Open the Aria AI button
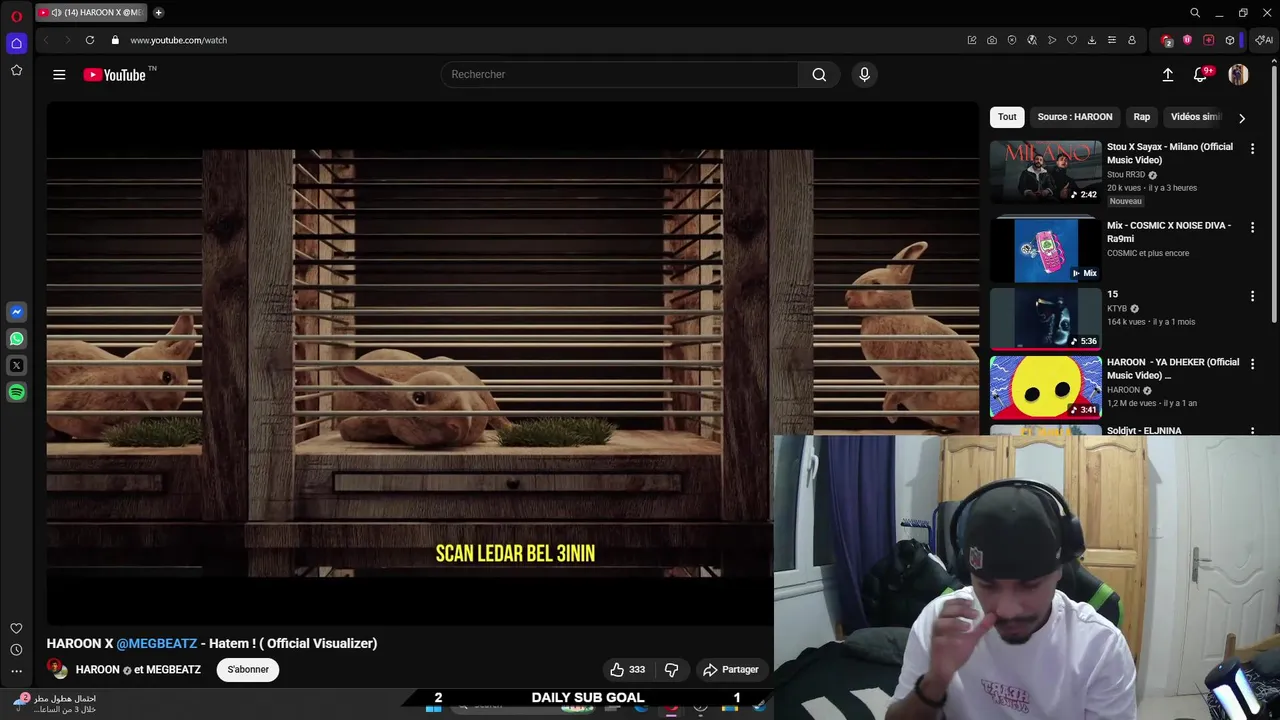Image resolution: width=1280 pixels, height=720 pixels. click(1265, 40)
